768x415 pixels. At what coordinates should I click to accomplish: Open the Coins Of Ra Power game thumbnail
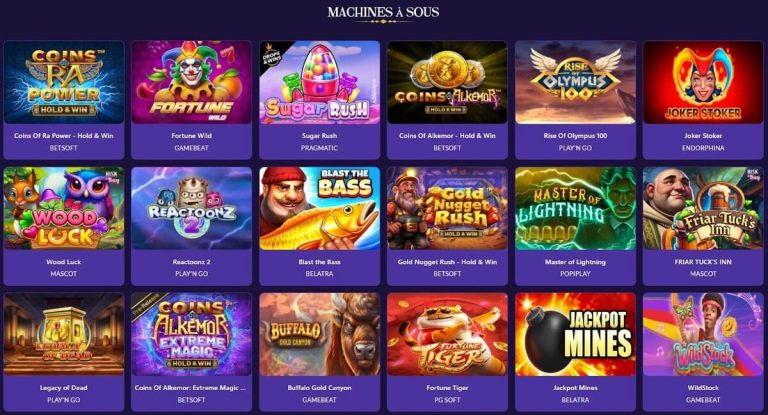[64, 82]
